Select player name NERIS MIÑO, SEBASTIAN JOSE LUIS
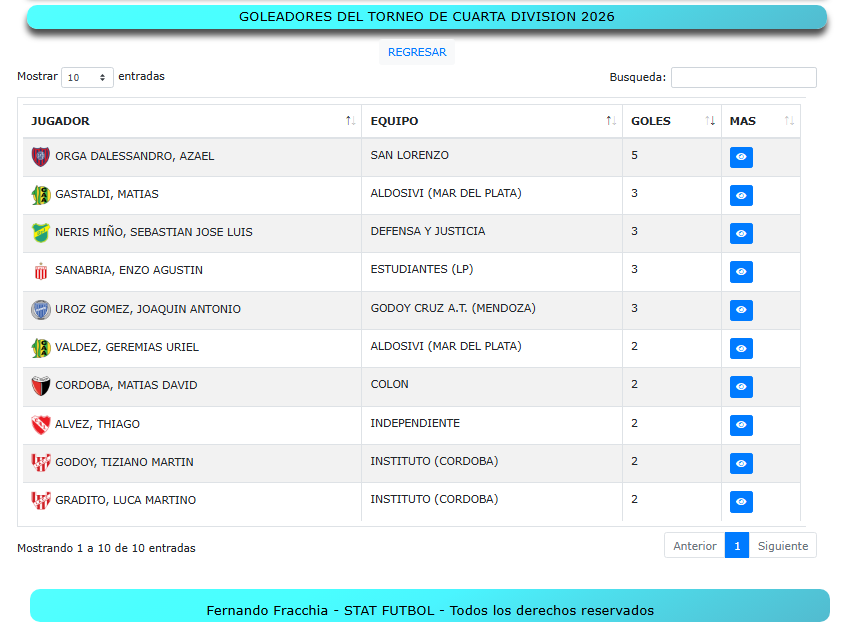The height and width of the screenshot is (643, 851). tap(154, 232)
